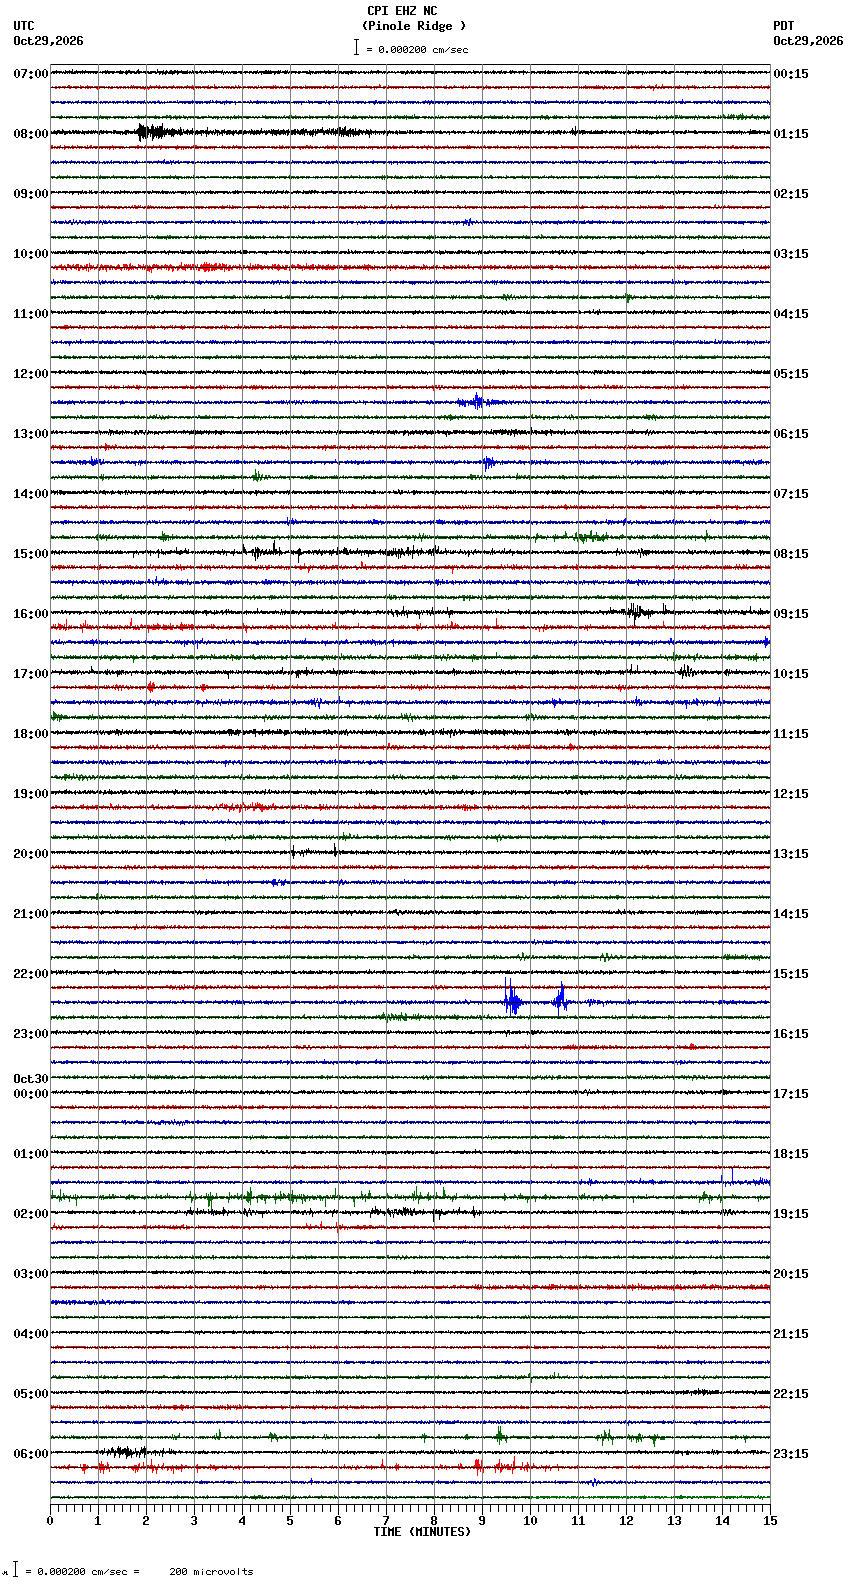Click the '00:15' PDT time label
The image size is (850, 1584).
791,74
